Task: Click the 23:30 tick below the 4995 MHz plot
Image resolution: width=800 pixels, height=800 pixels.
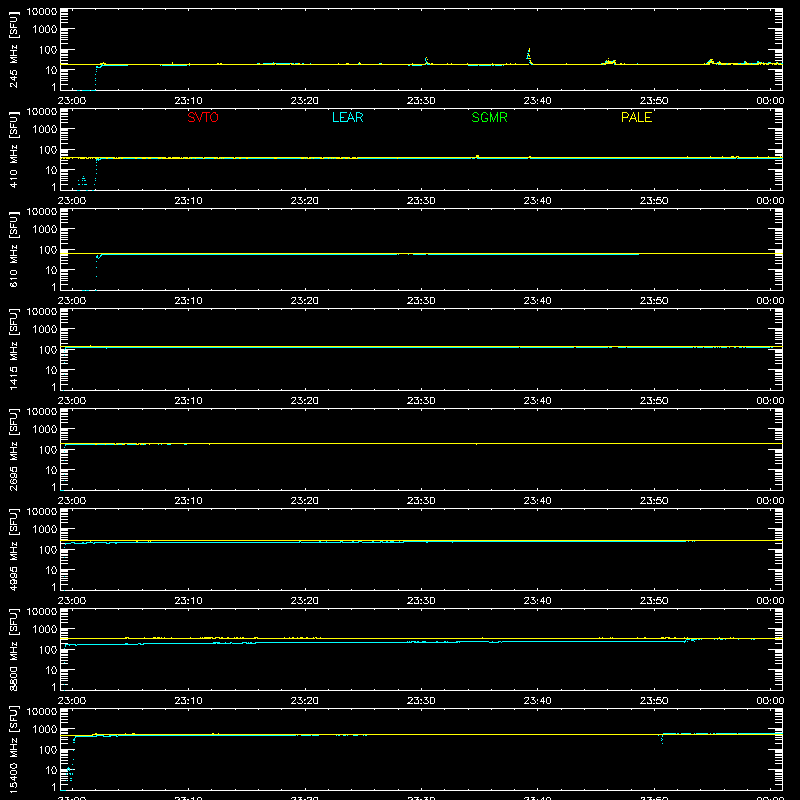Action: point(421,601)
